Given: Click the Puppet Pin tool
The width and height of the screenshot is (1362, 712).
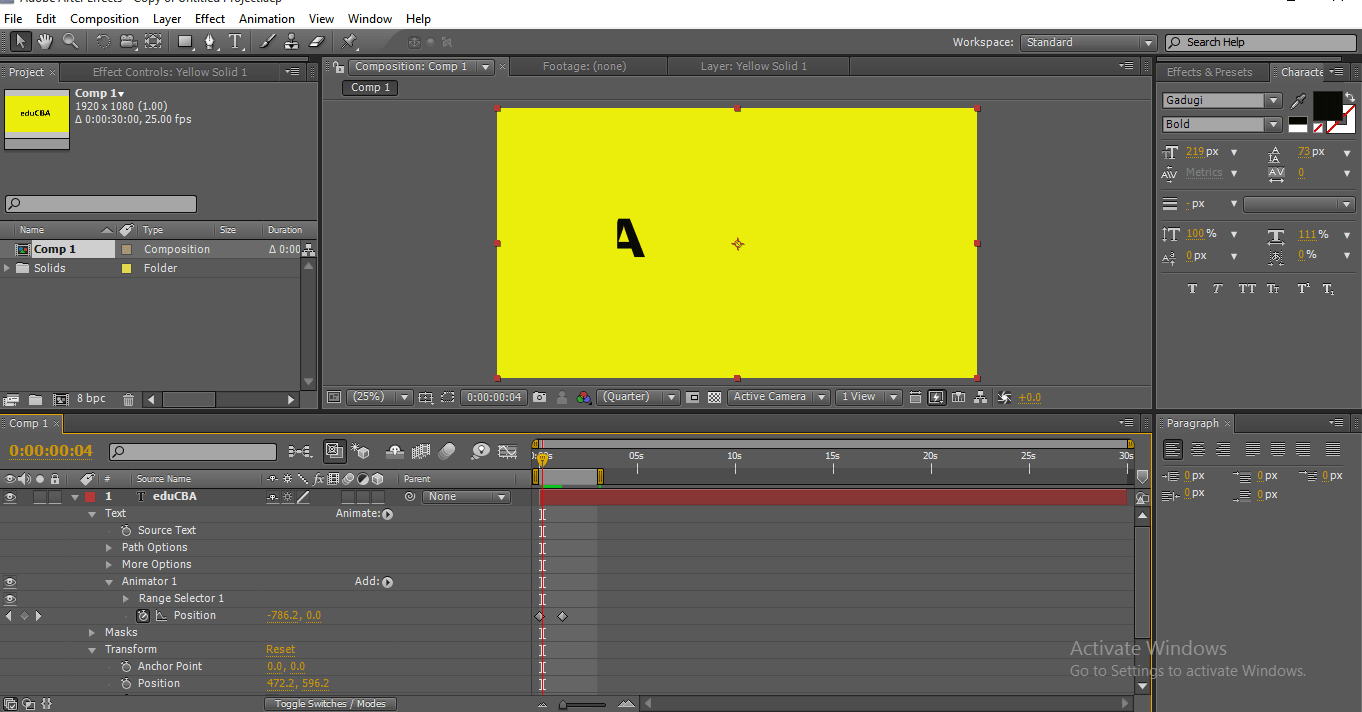Looking at the screenshot, I should tap(349, 41).
